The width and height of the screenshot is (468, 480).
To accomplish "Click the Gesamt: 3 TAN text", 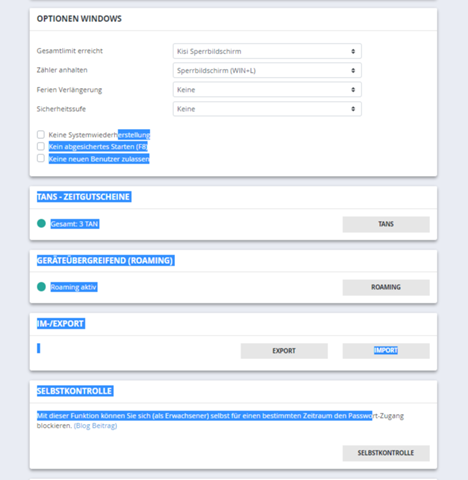I will coord(75,224).
